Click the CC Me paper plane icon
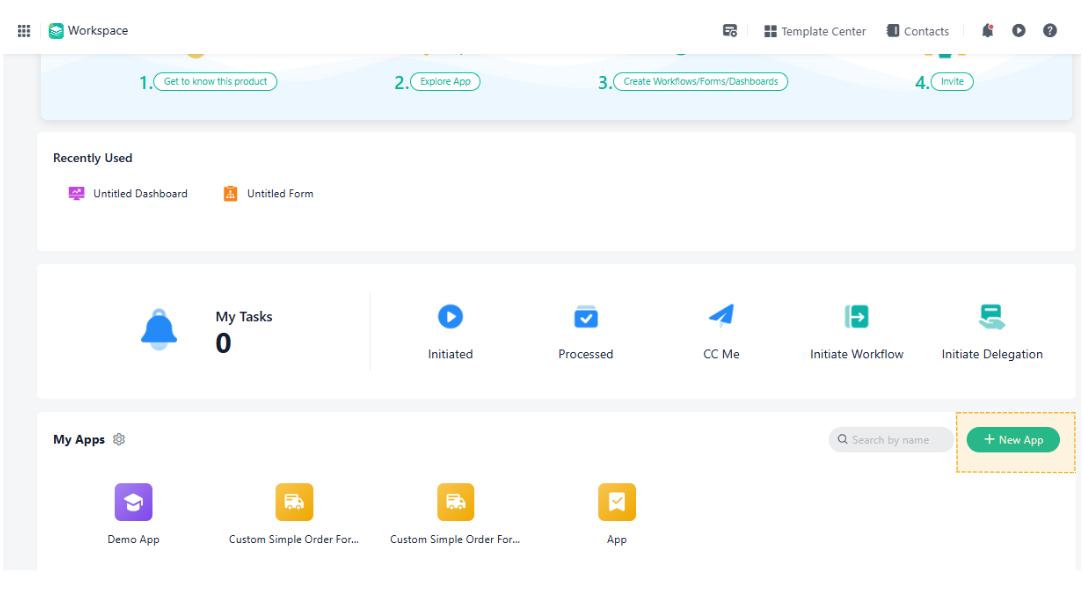This screenshot has width=1083, height=606. (x=721, y=316)
